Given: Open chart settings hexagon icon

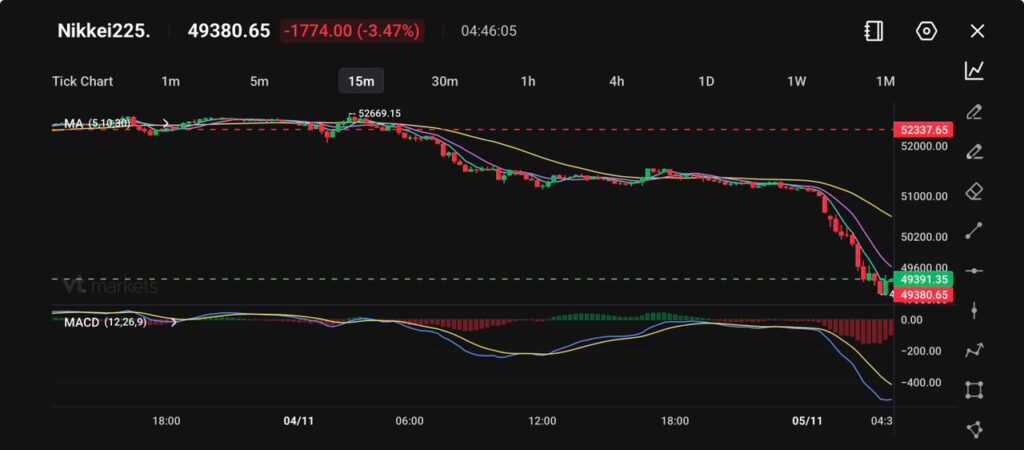Looking at the screenshot, I should (x=926, y=31).
